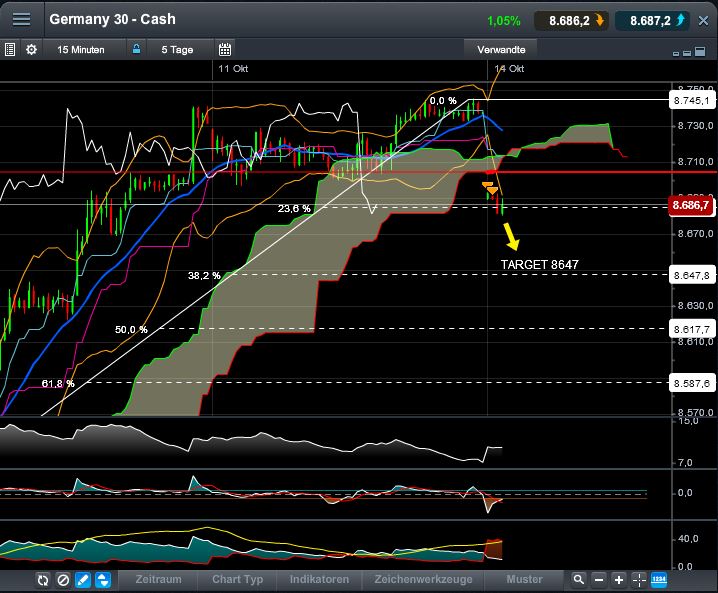Click the orange triangle order markers
Image resolution: width=718 pixels, height=593 pixels.
point(490,187)
